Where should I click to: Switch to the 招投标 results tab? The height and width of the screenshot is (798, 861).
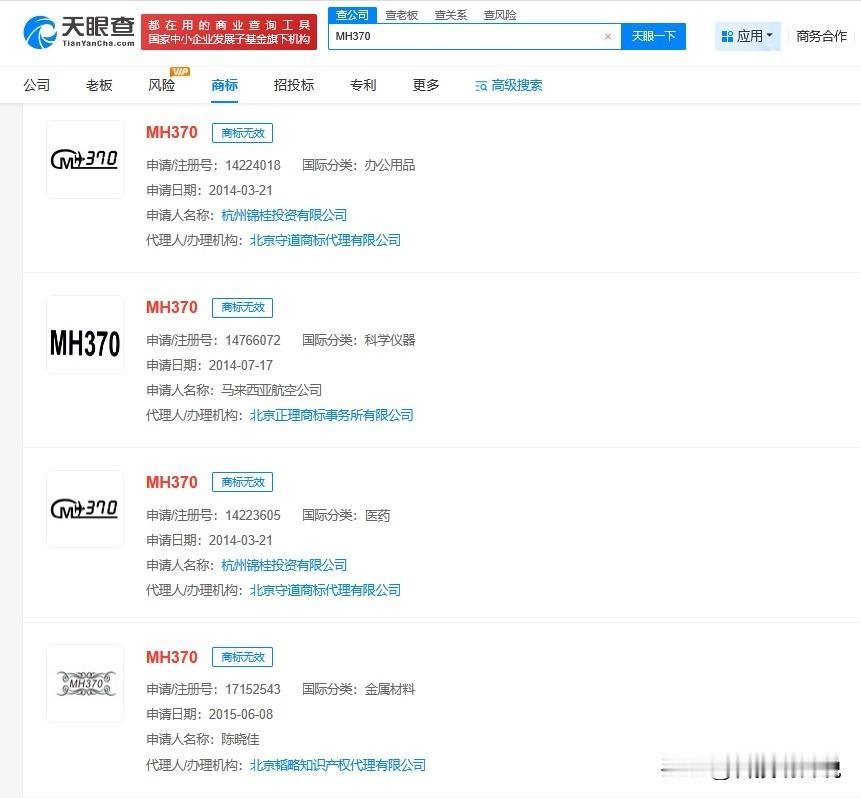tap(294, 85)
